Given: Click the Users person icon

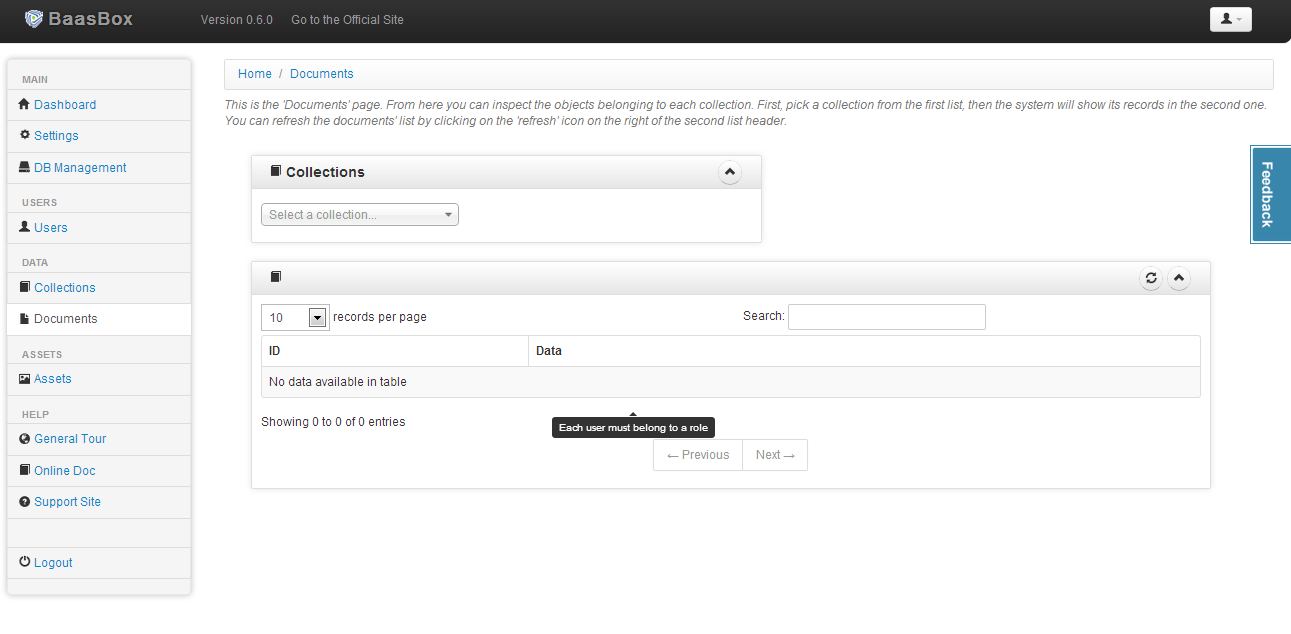Looking at the screenshot, I should coord(25,227).
